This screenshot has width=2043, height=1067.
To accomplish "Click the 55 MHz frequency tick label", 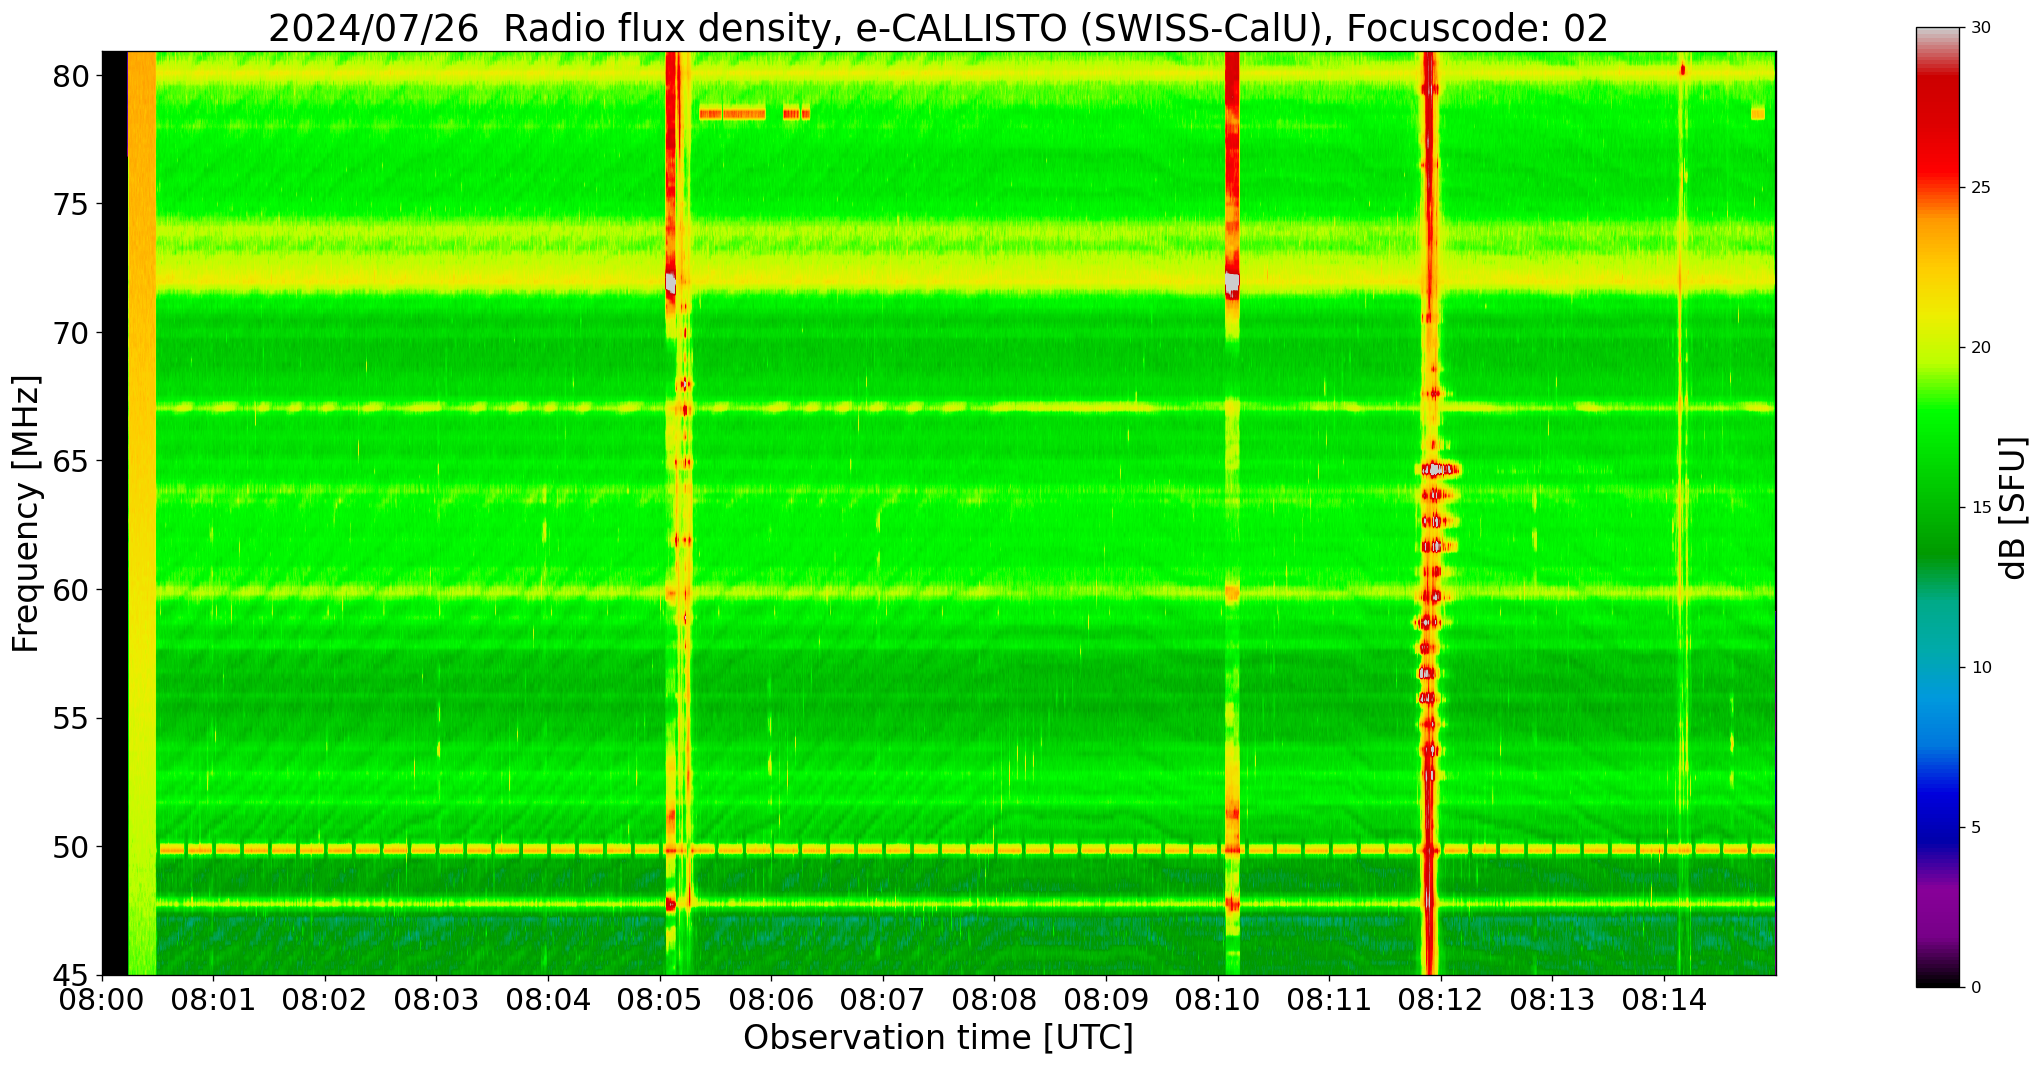I will click(71, 719).
